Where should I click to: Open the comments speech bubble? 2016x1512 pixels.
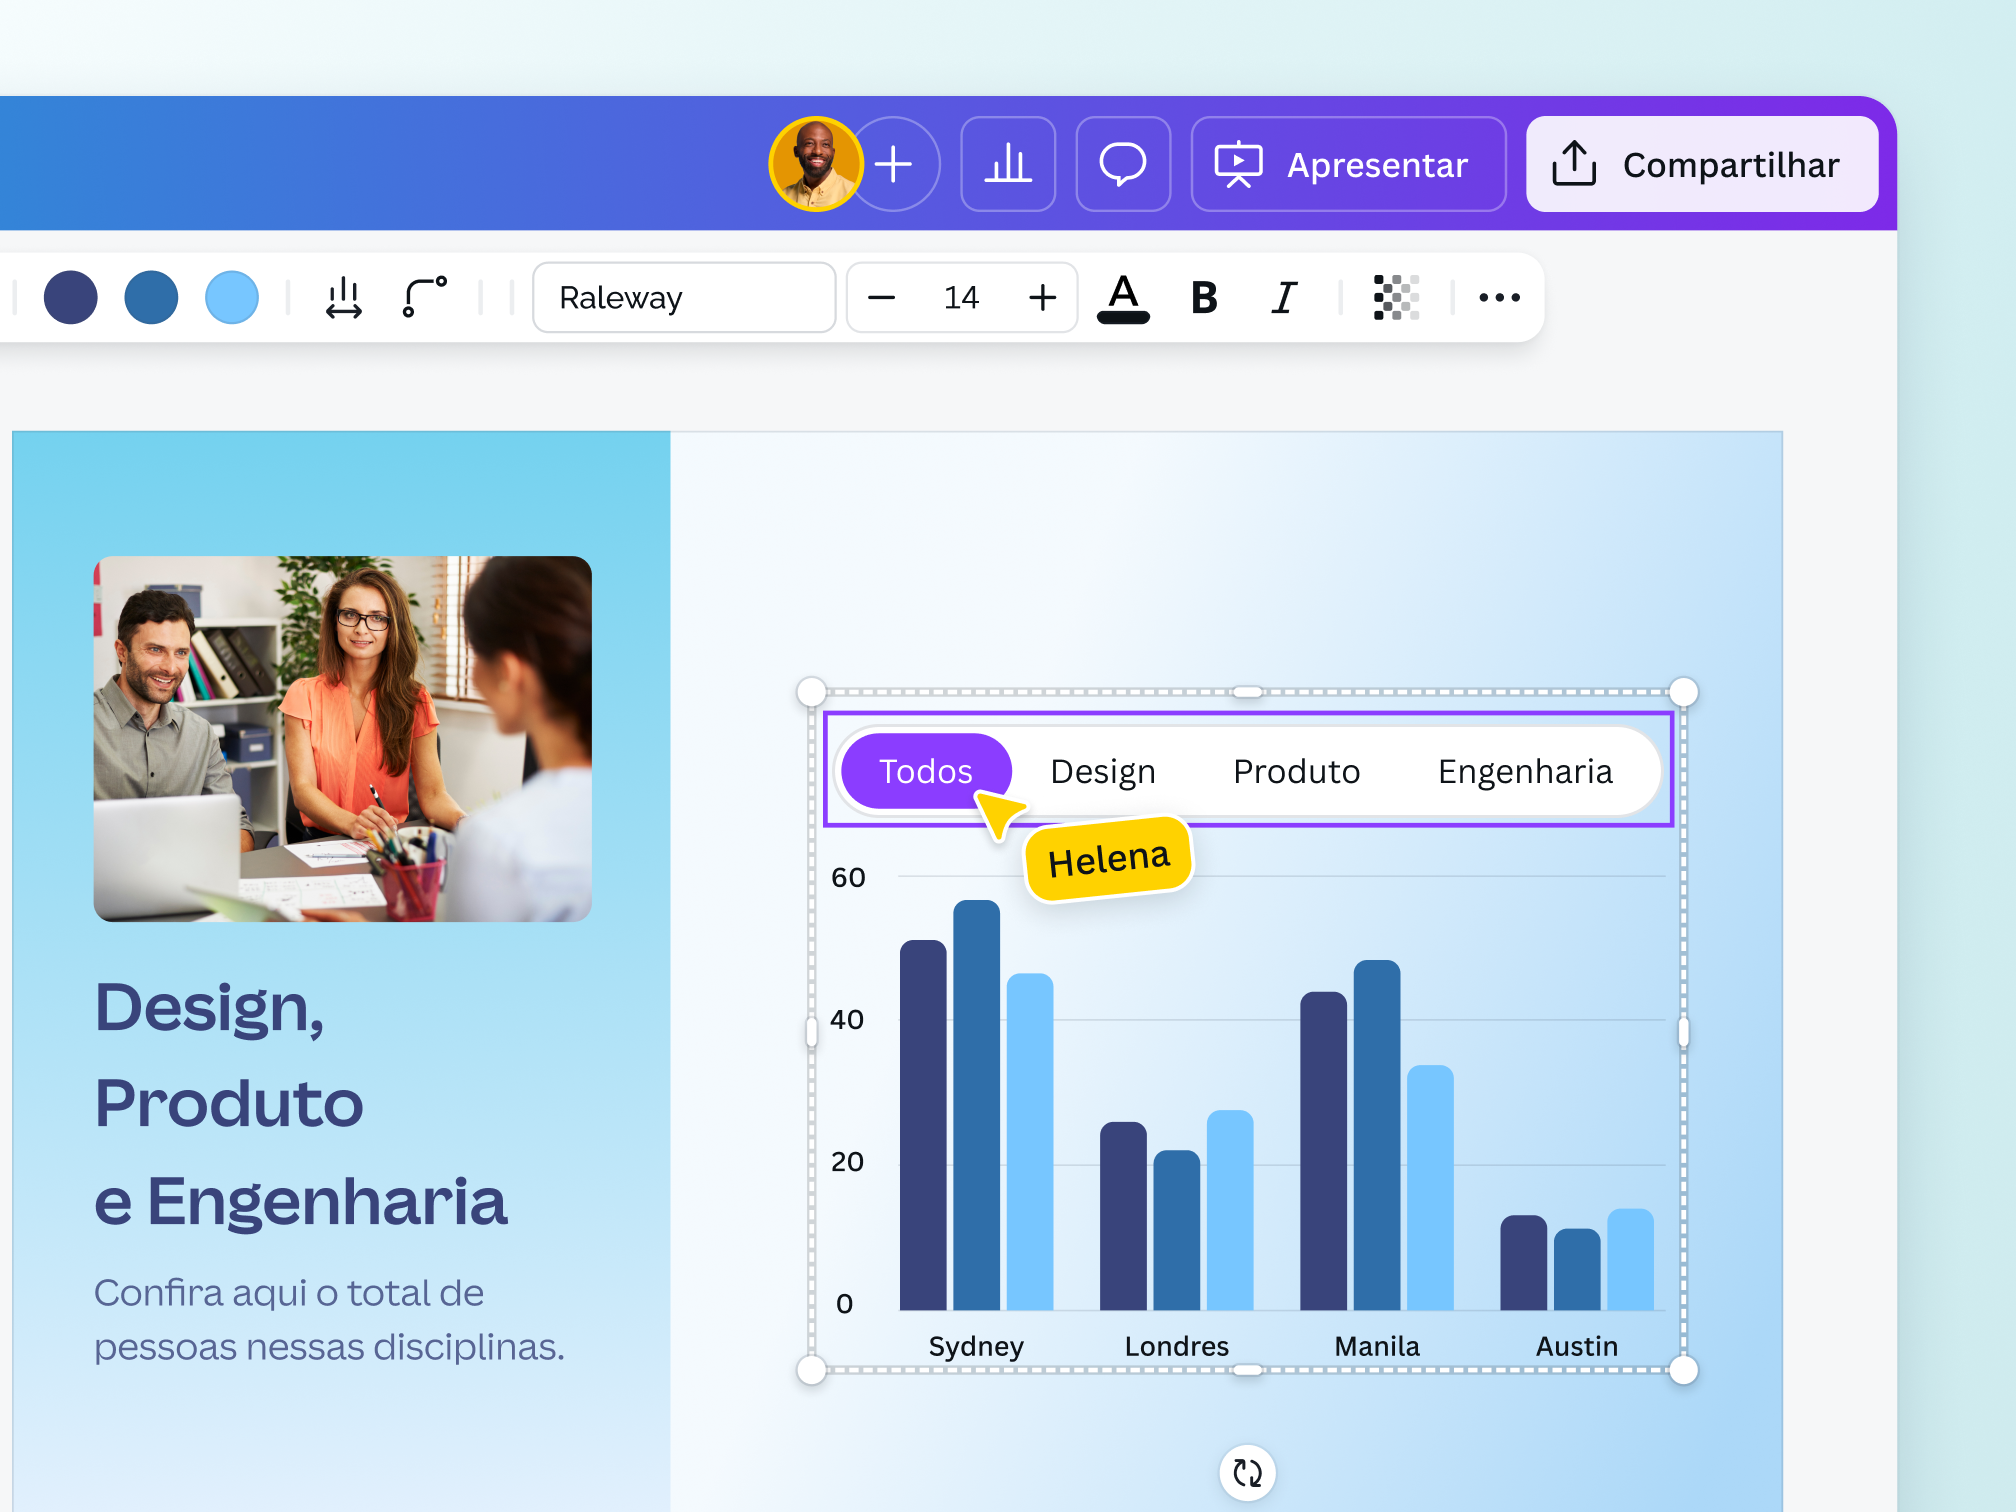tap(1123, 164)
